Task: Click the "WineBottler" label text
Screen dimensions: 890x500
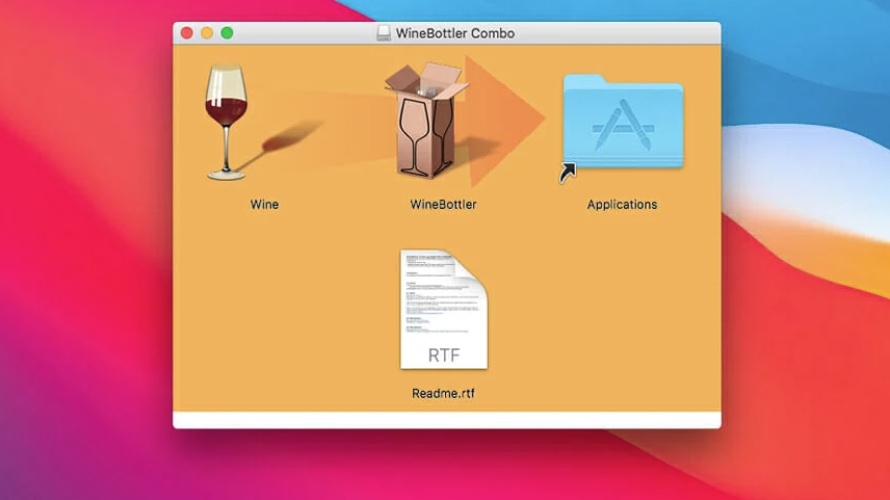Action: pos(443,204)
